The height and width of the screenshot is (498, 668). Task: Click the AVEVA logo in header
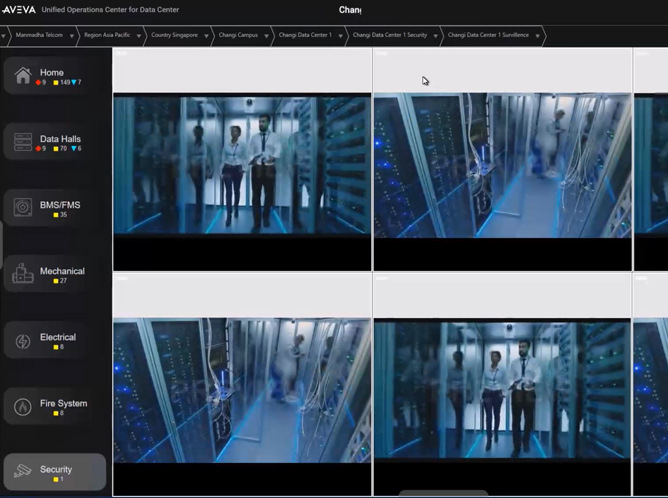coord(18,9)
